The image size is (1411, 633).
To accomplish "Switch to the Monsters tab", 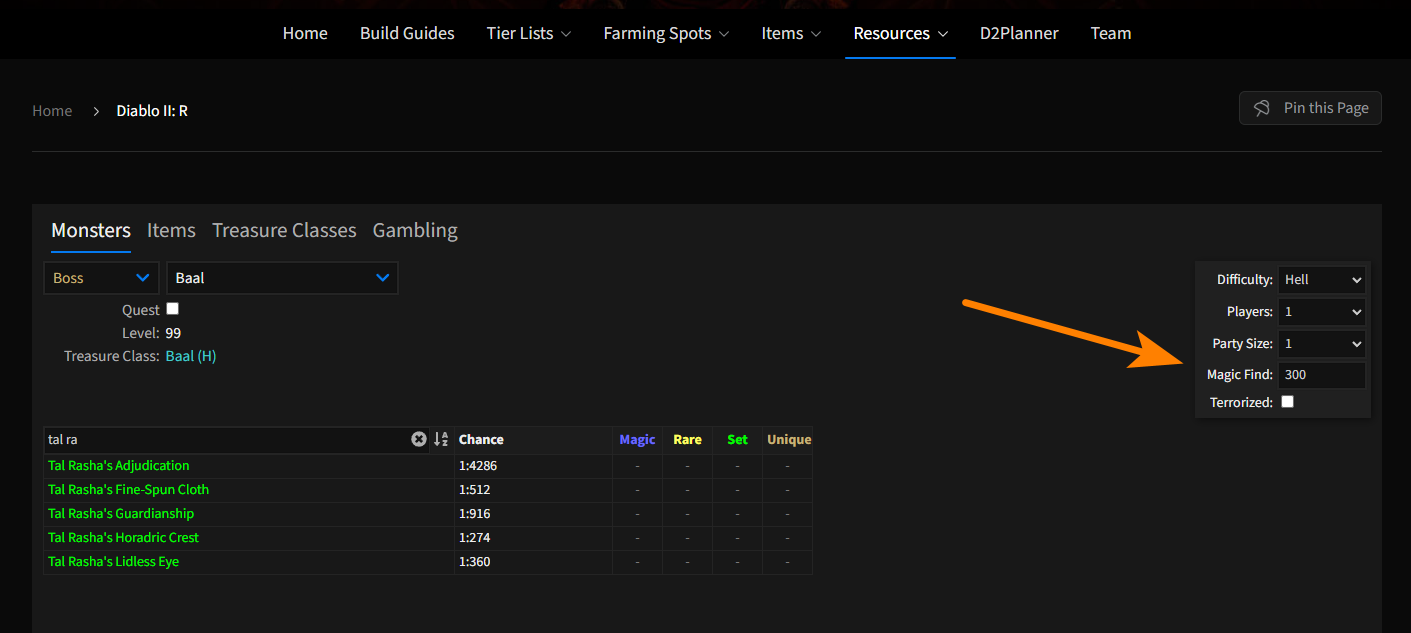I will tap(91, 231).
